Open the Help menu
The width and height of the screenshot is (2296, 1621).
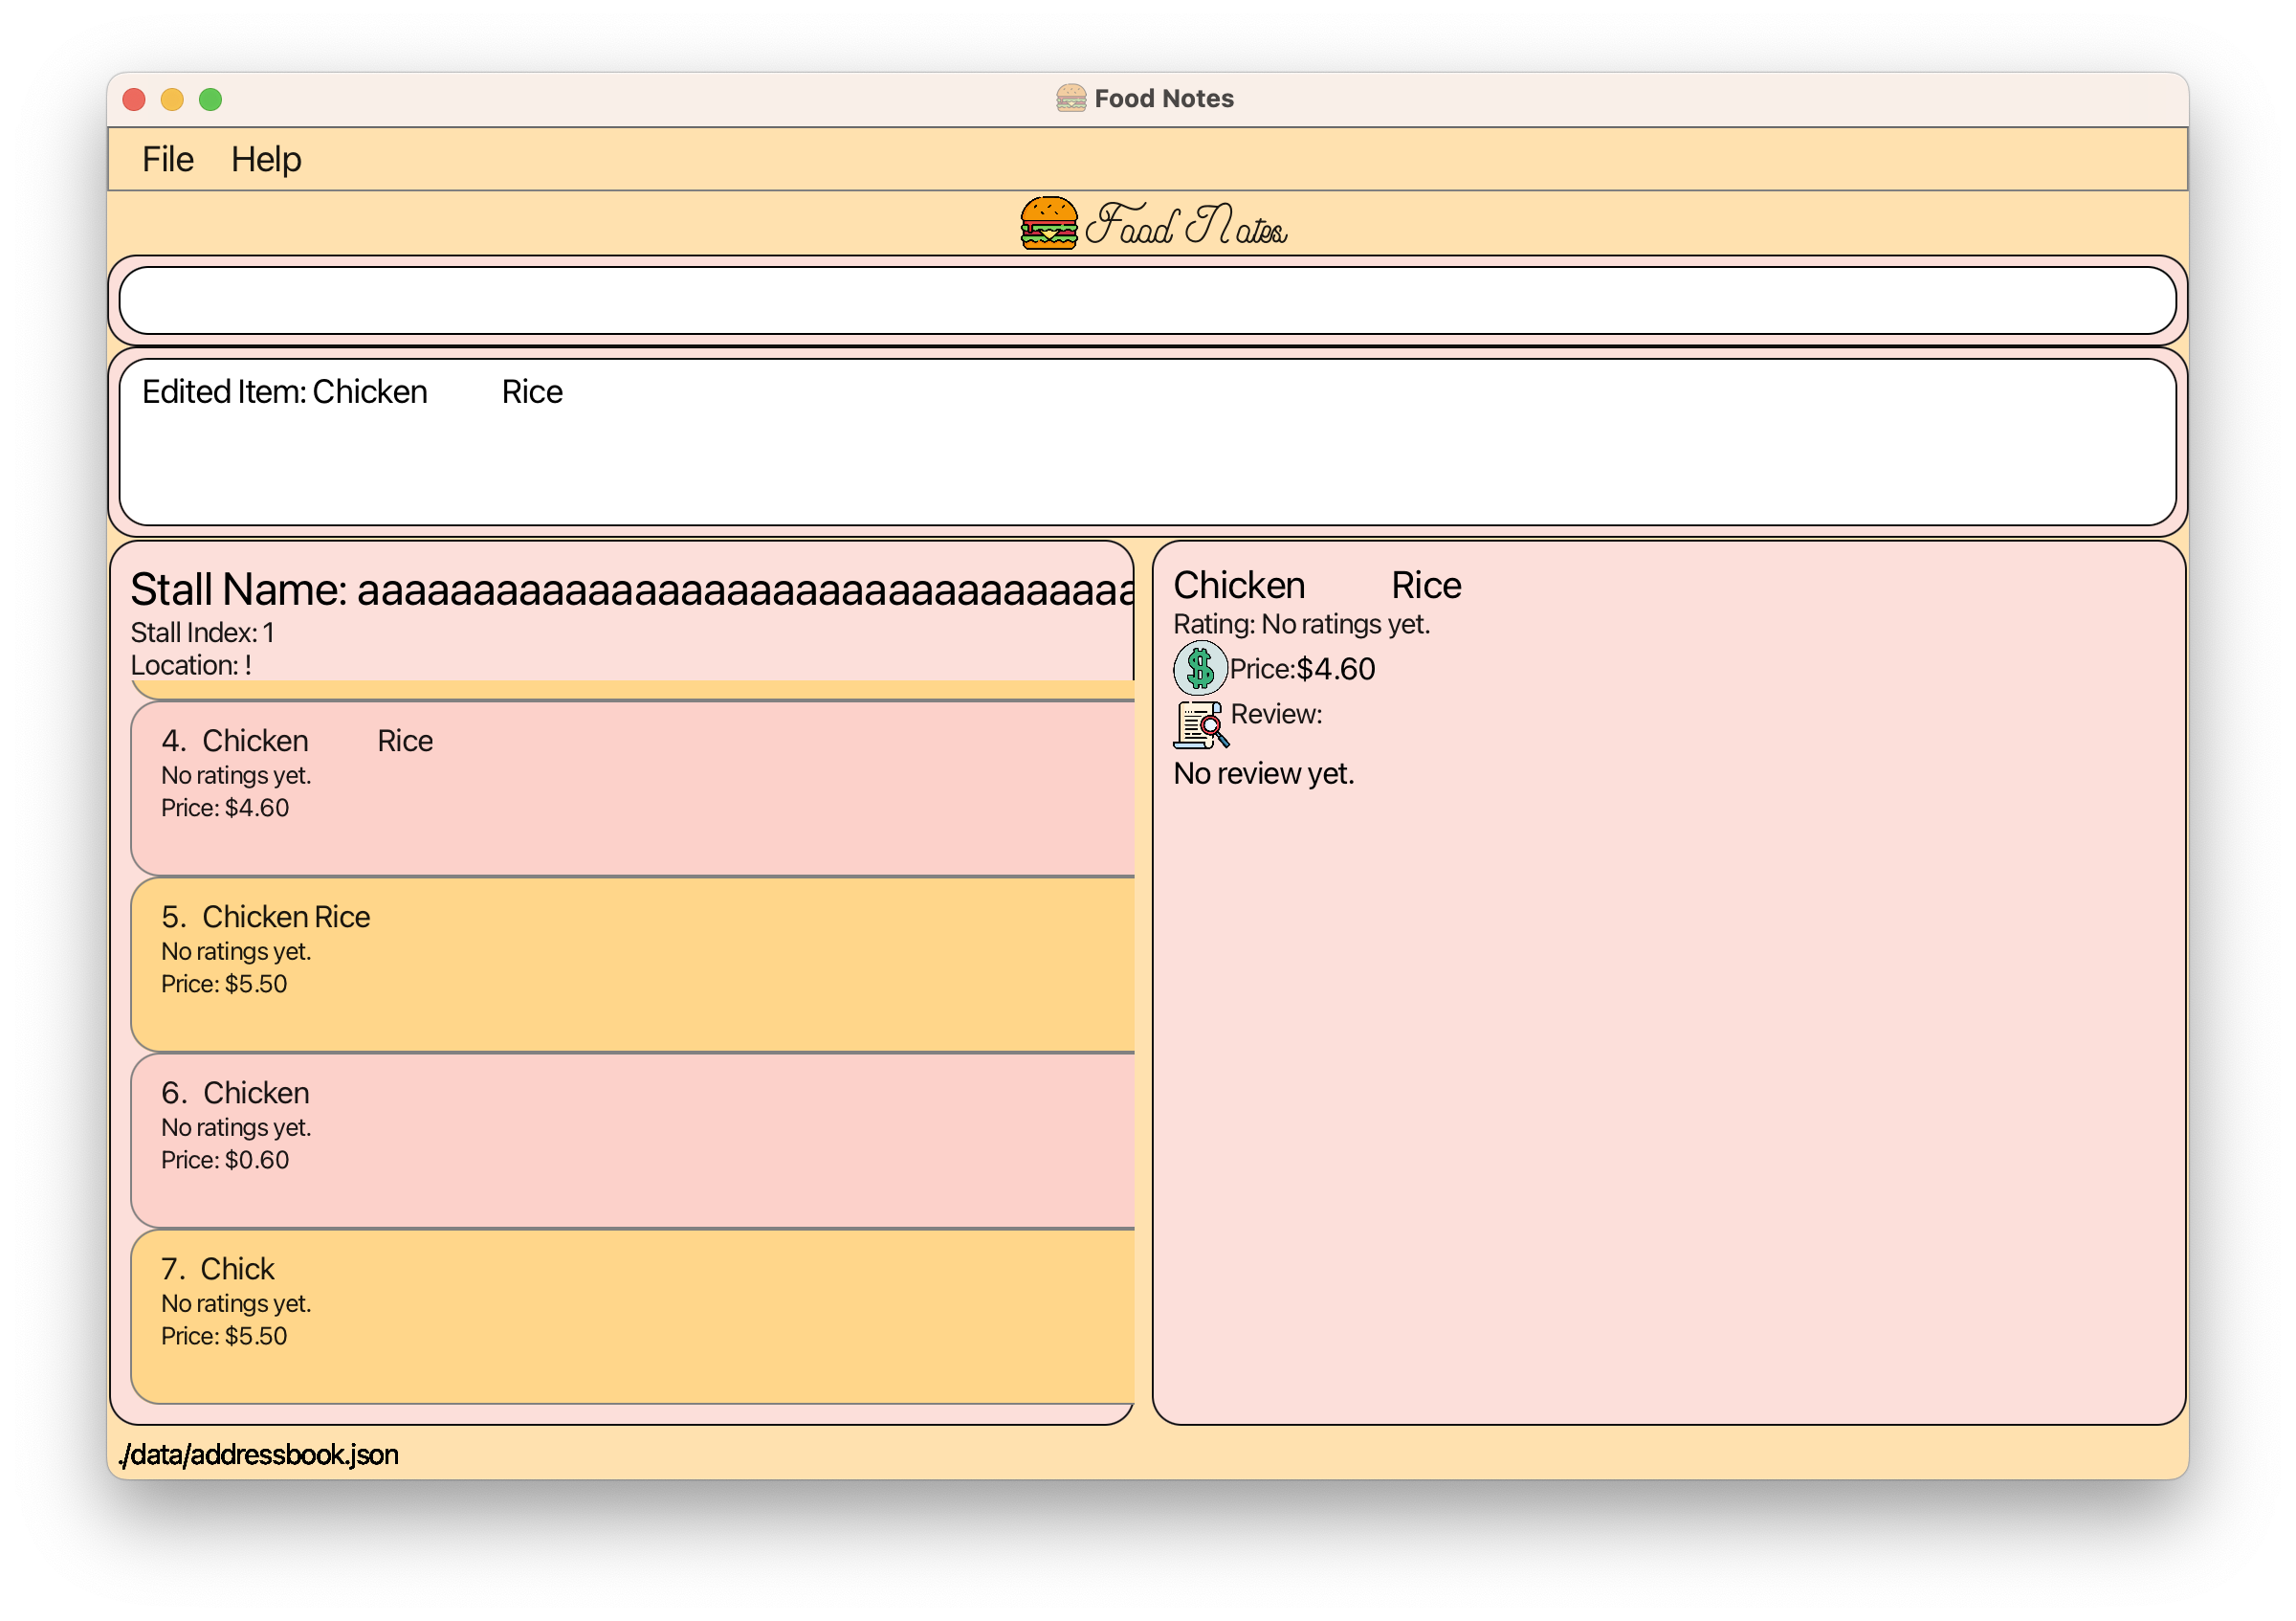pos(265,159)
